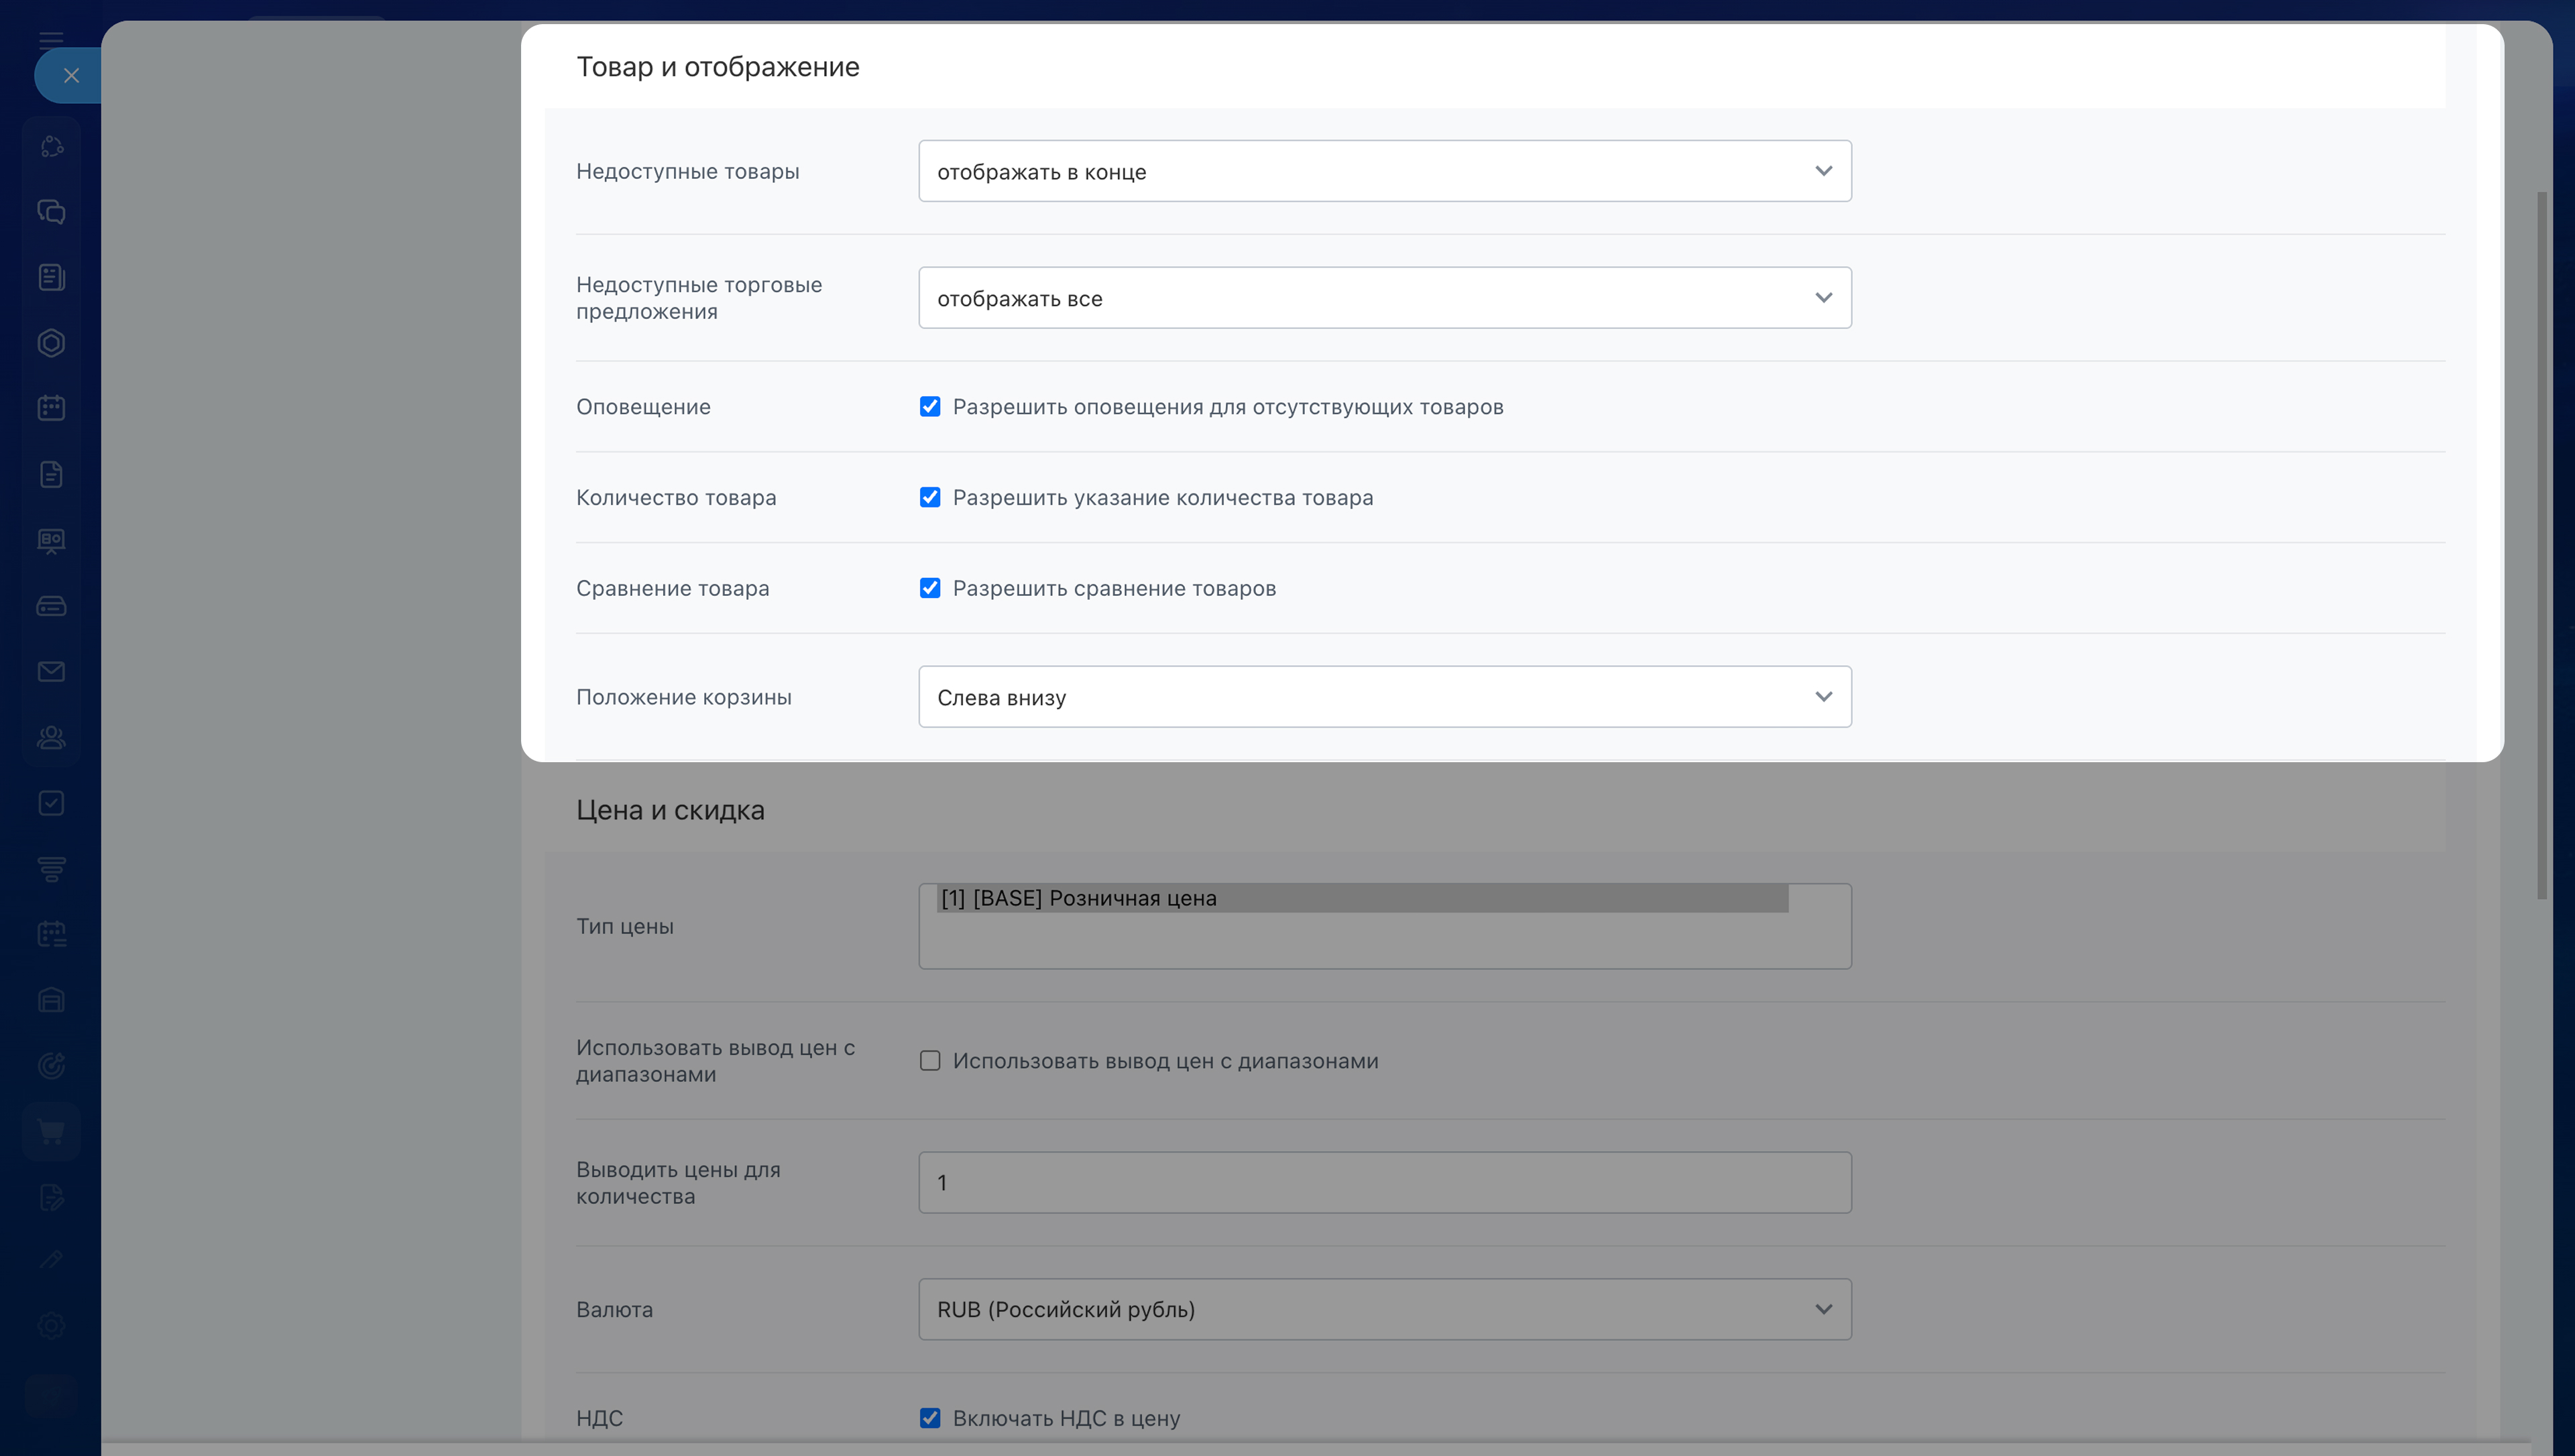Open the unavailable products dropdown
Screen dimensions: 2575x1456
point(1384,171)
